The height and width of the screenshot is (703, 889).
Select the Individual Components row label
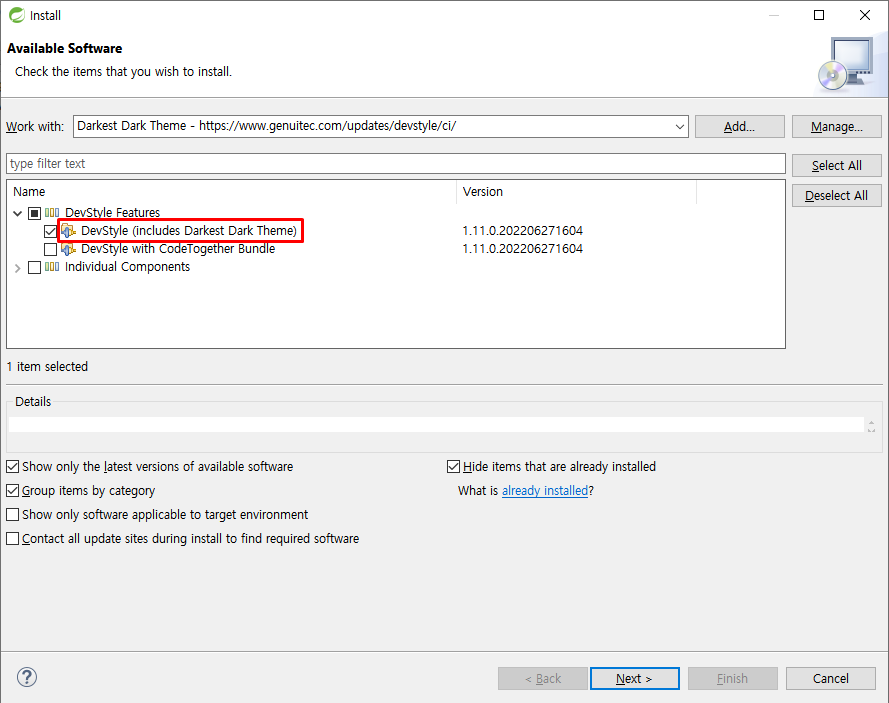(127, 266)
